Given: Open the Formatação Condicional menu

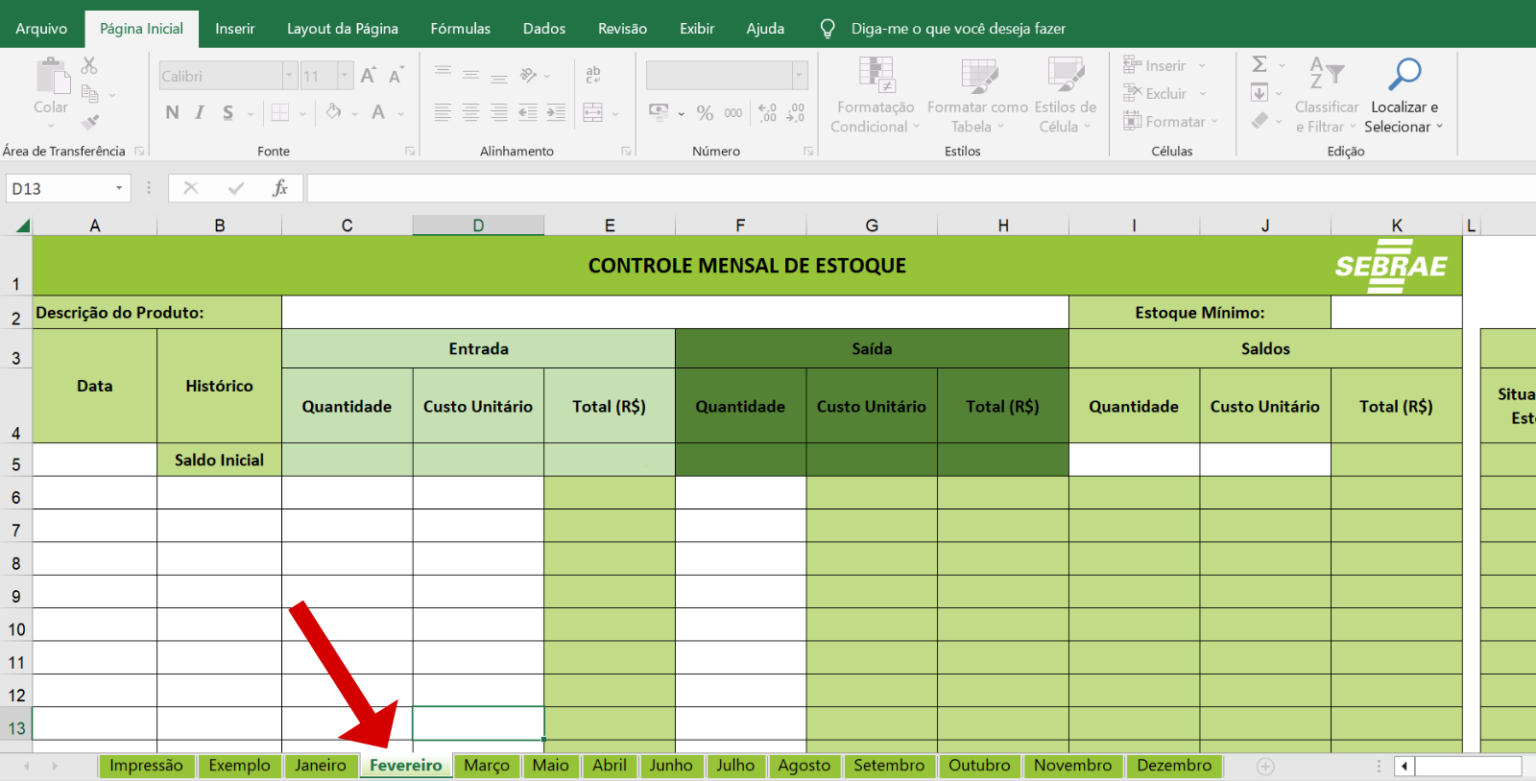Looking at the screenshot, I should [874, 95].
